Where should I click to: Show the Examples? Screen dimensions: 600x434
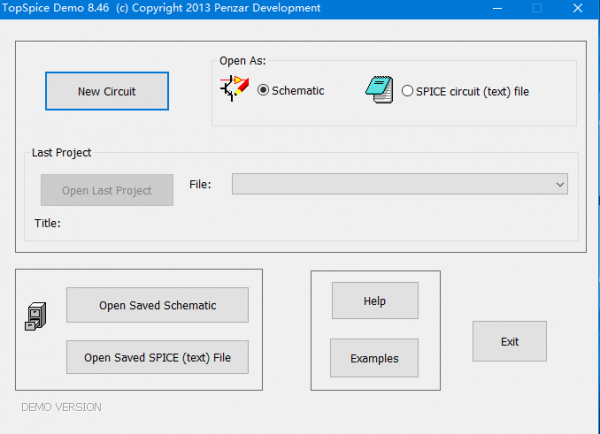tap(374, 358)
